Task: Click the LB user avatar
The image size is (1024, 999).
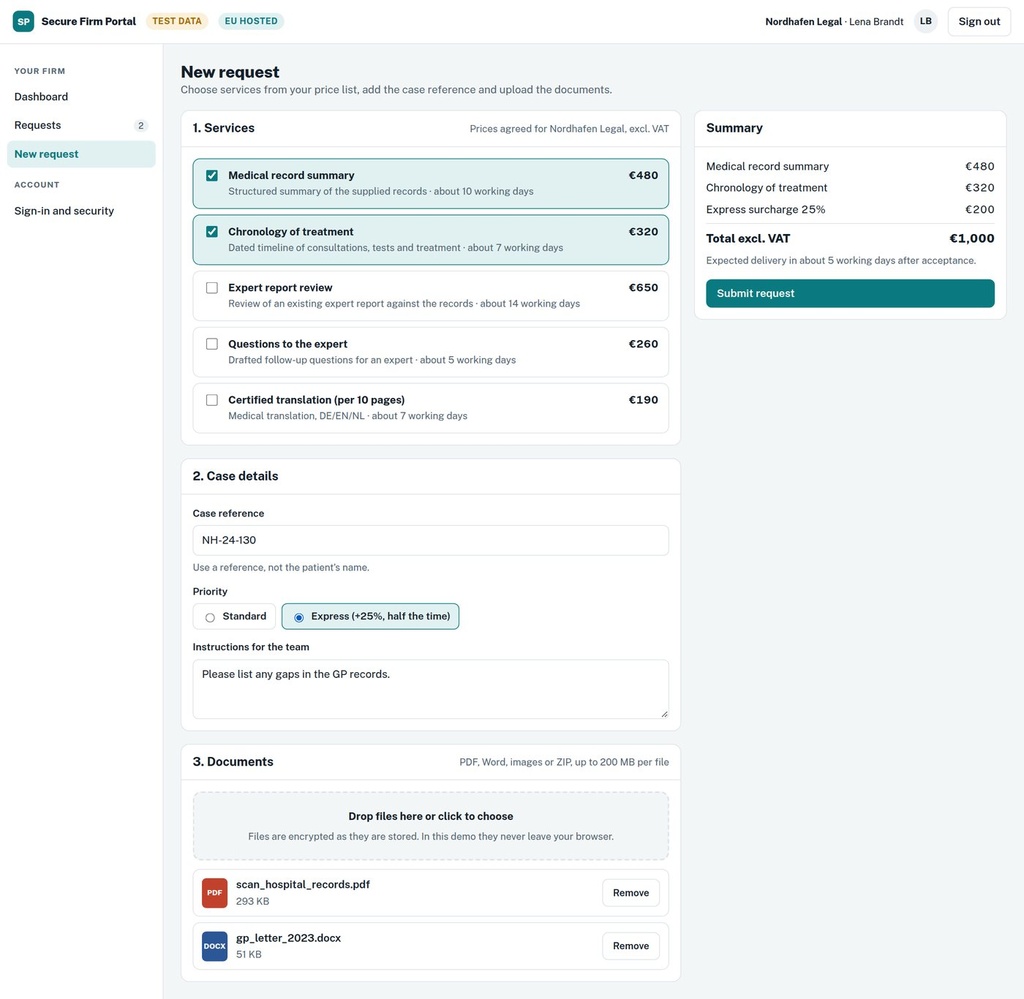Action: pyautogui.click(x=925, y=22)
